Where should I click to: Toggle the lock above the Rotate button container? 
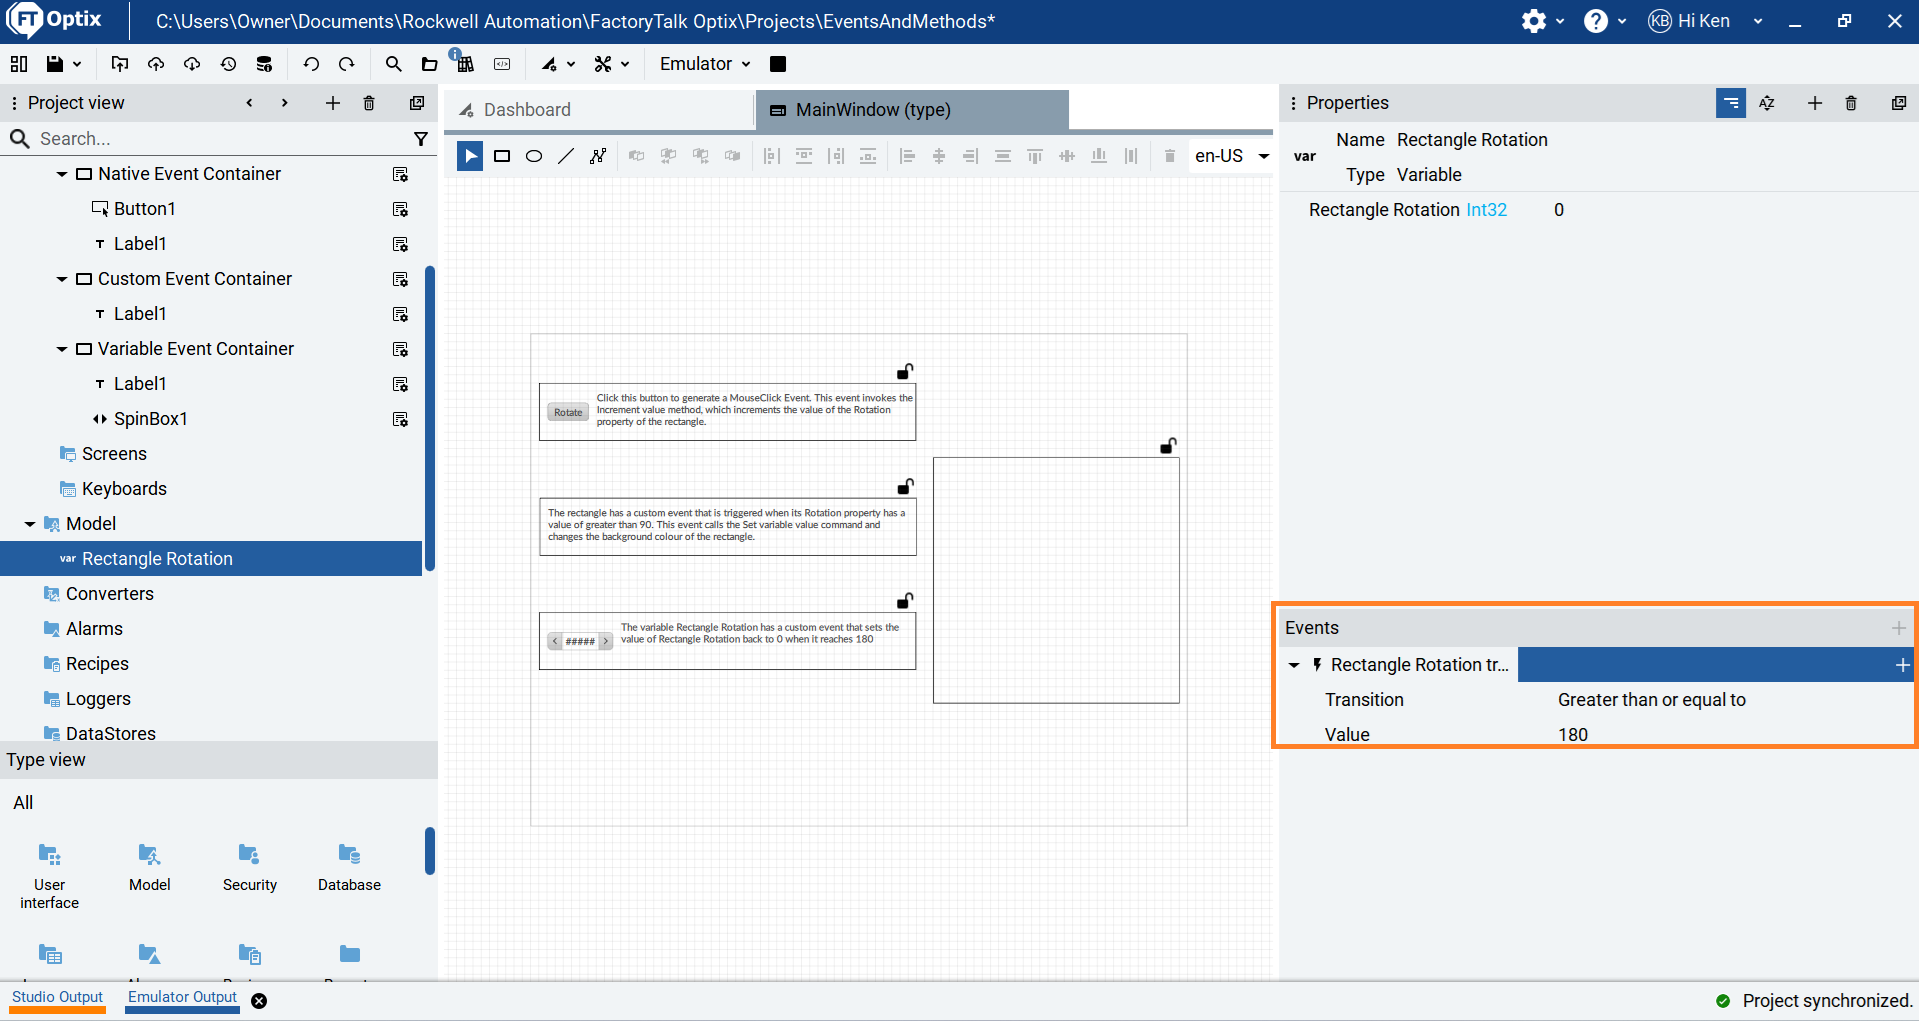[x=905, y=371]
